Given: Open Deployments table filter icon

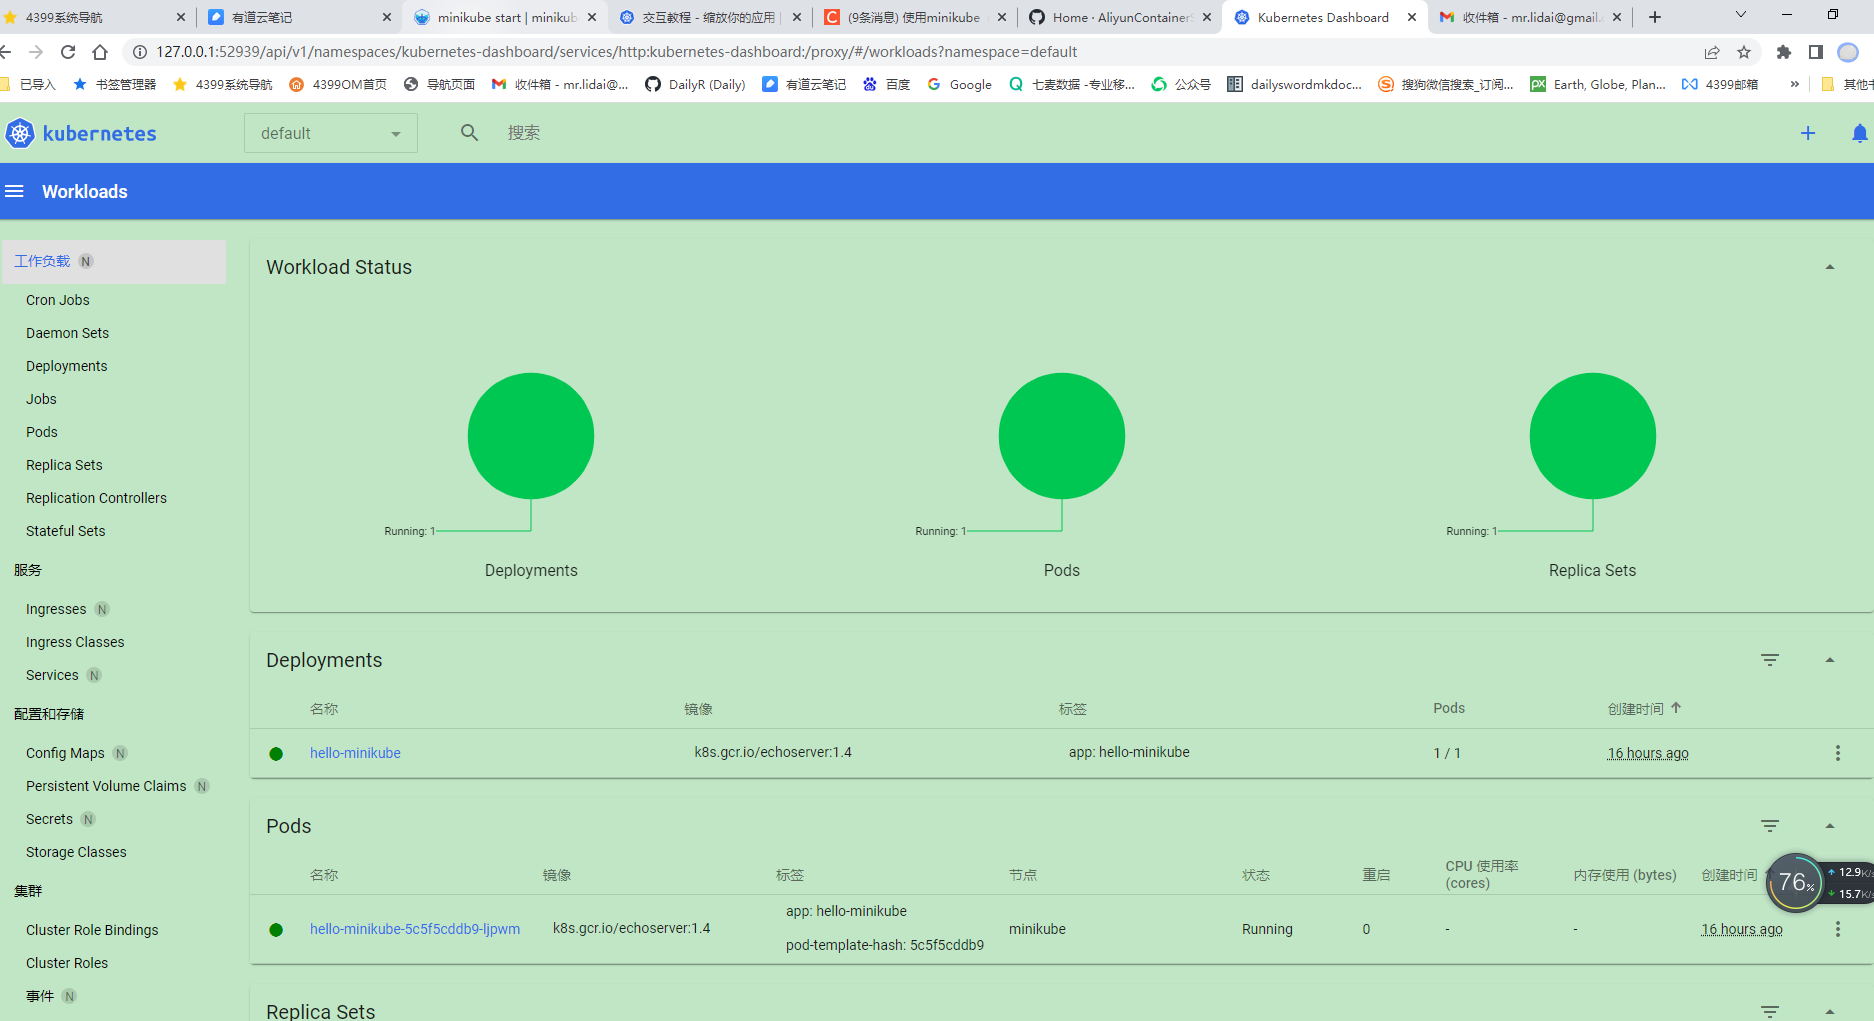Looking at the screenshot, I should pyautogui.click(x=1770, y=660).
